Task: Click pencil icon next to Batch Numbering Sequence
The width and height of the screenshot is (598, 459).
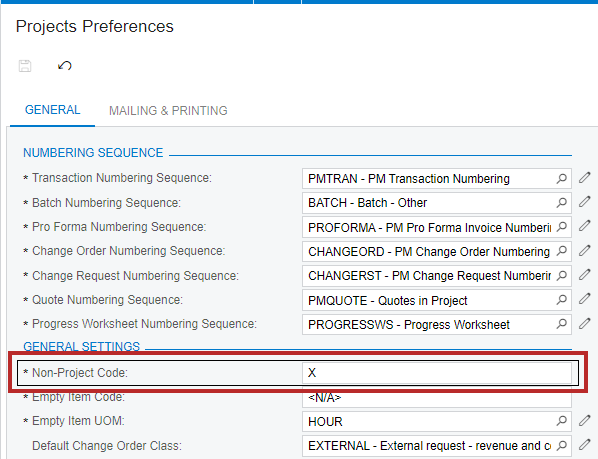Action: pos(584,202)
